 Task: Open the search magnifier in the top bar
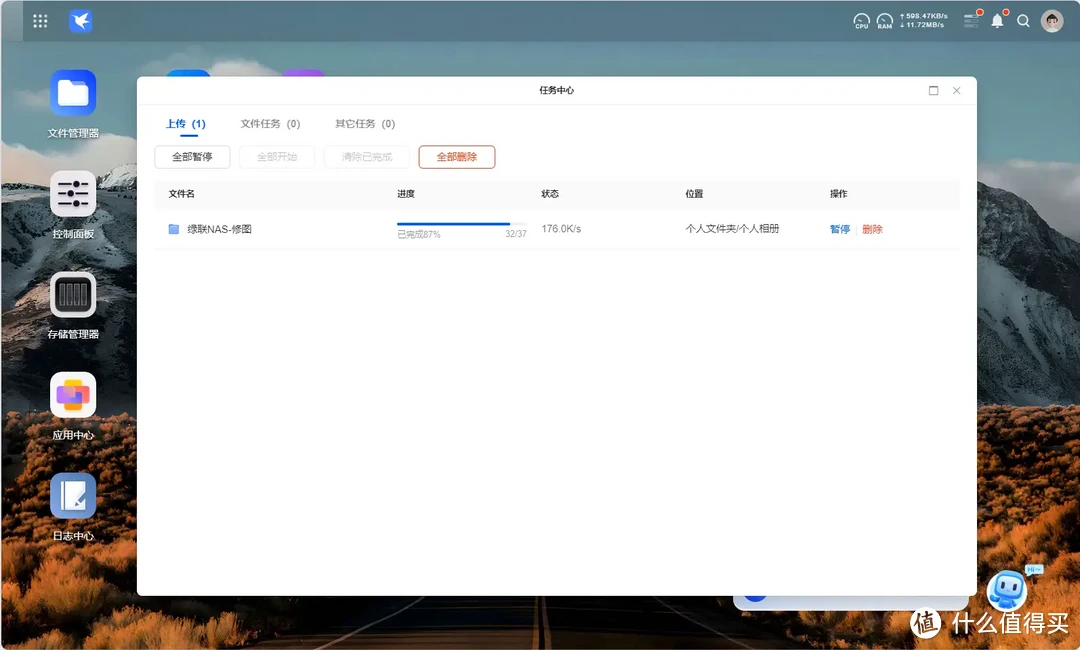1023,20
